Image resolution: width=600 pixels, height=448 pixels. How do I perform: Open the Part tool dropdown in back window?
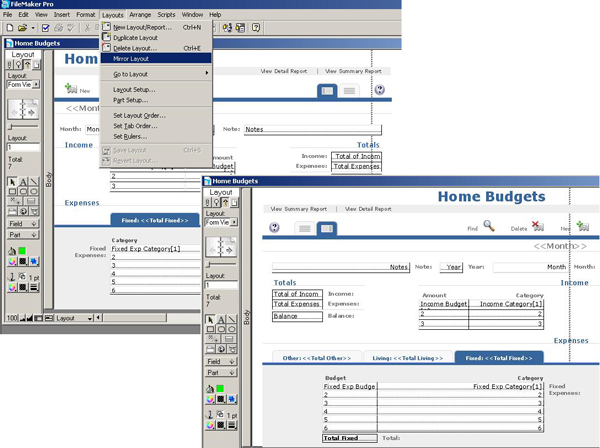[23, 235]
